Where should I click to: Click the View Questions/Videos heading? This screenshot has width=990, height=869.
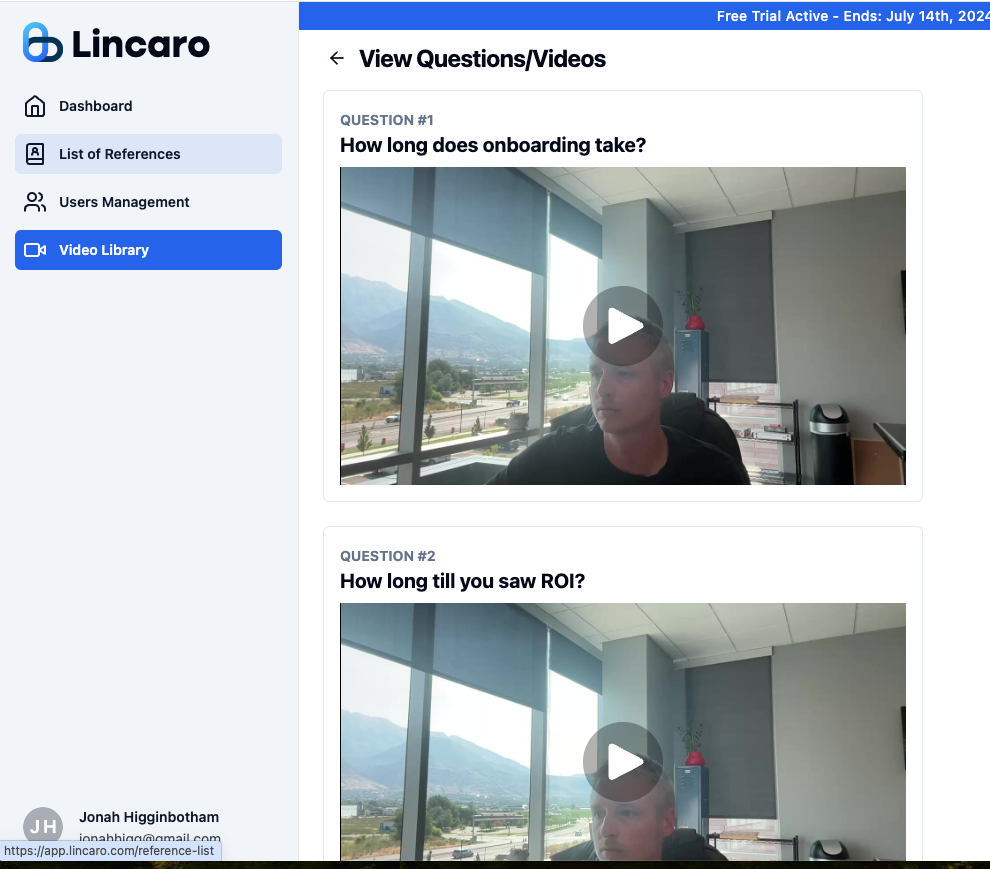[482, 59]
